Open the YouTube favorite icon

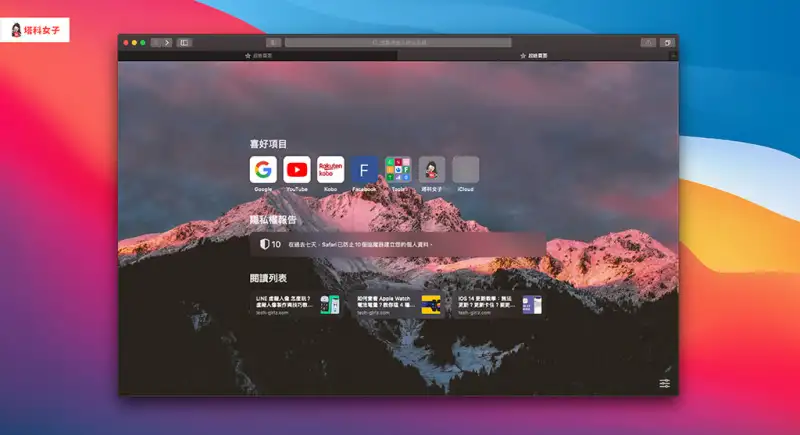[297, 169]
